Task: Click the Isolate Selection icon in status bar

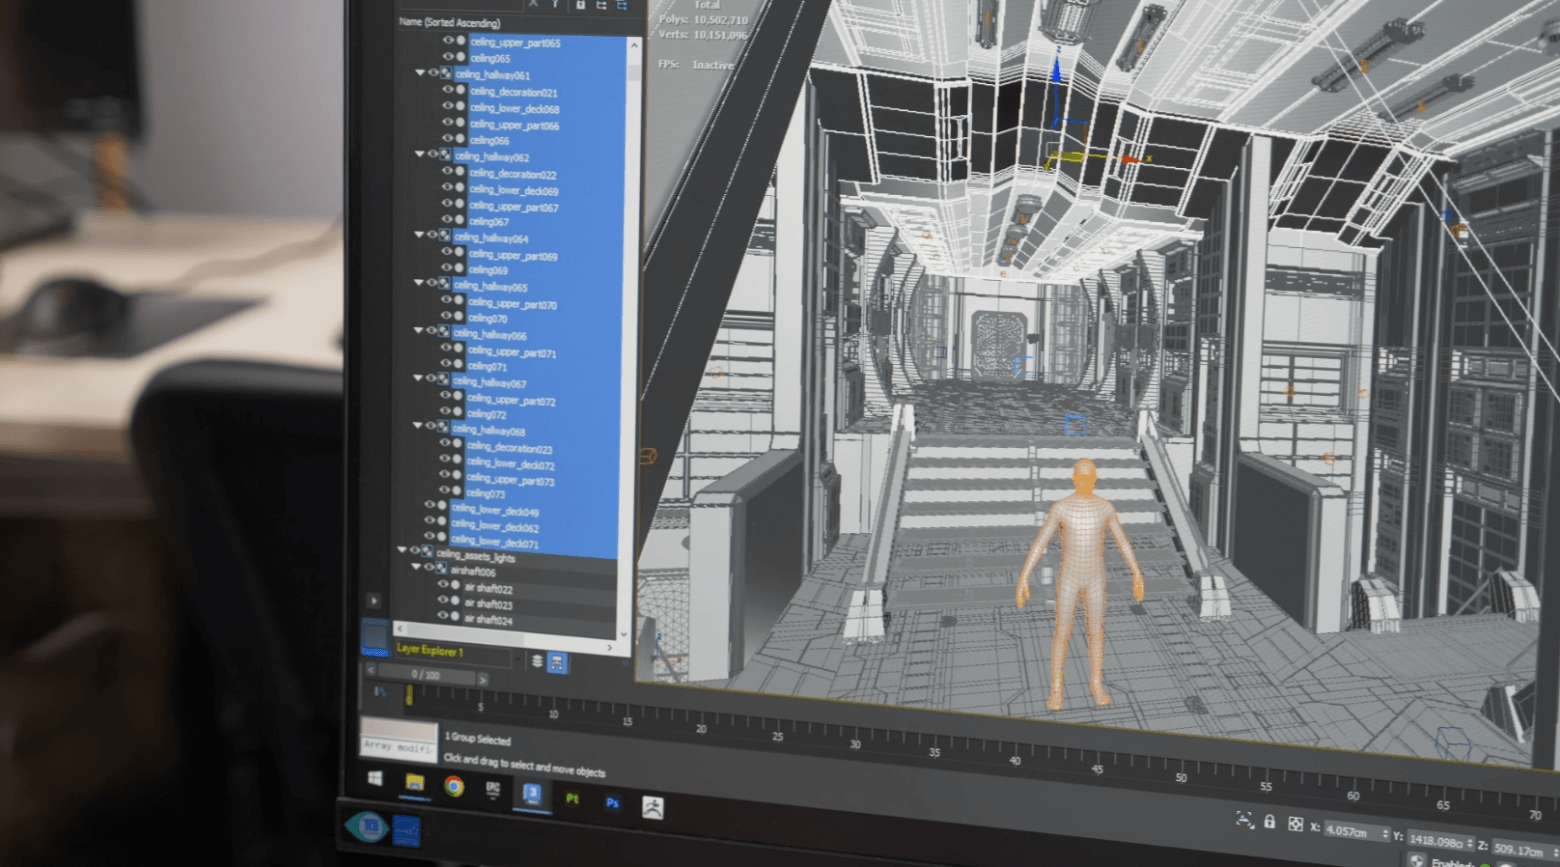Action: (x=1245, y=820)
